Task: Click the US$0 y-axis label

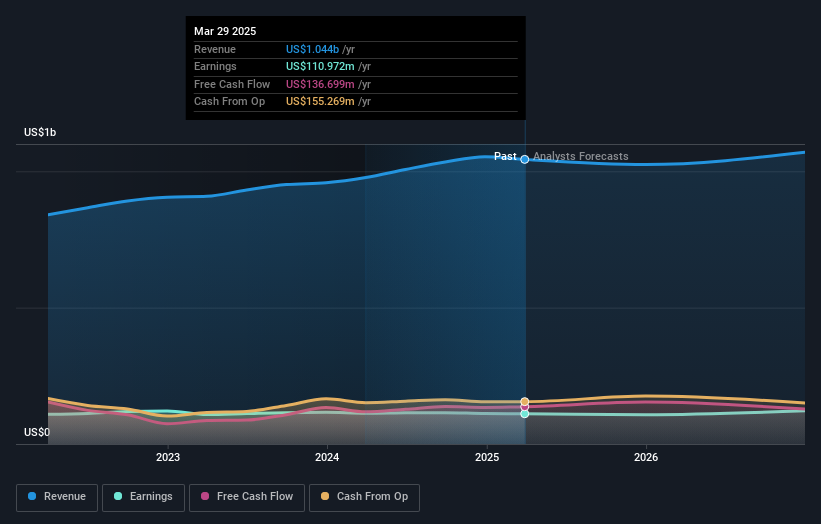Action: 37,432
